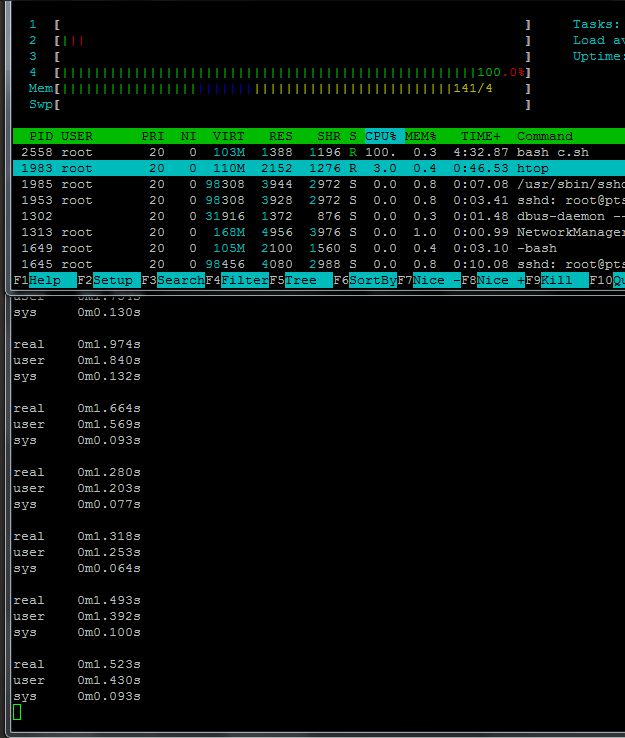Click the Mem usage meter bar
This screenshot has width=625, height=738.
(x=292, y=88)
